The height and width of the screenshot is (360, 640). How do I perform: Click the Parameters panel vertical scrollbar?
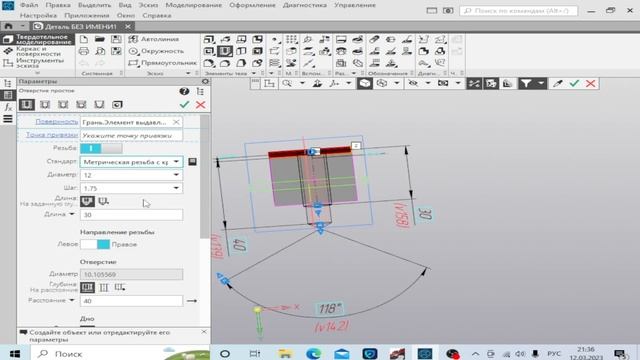[204, 176]
